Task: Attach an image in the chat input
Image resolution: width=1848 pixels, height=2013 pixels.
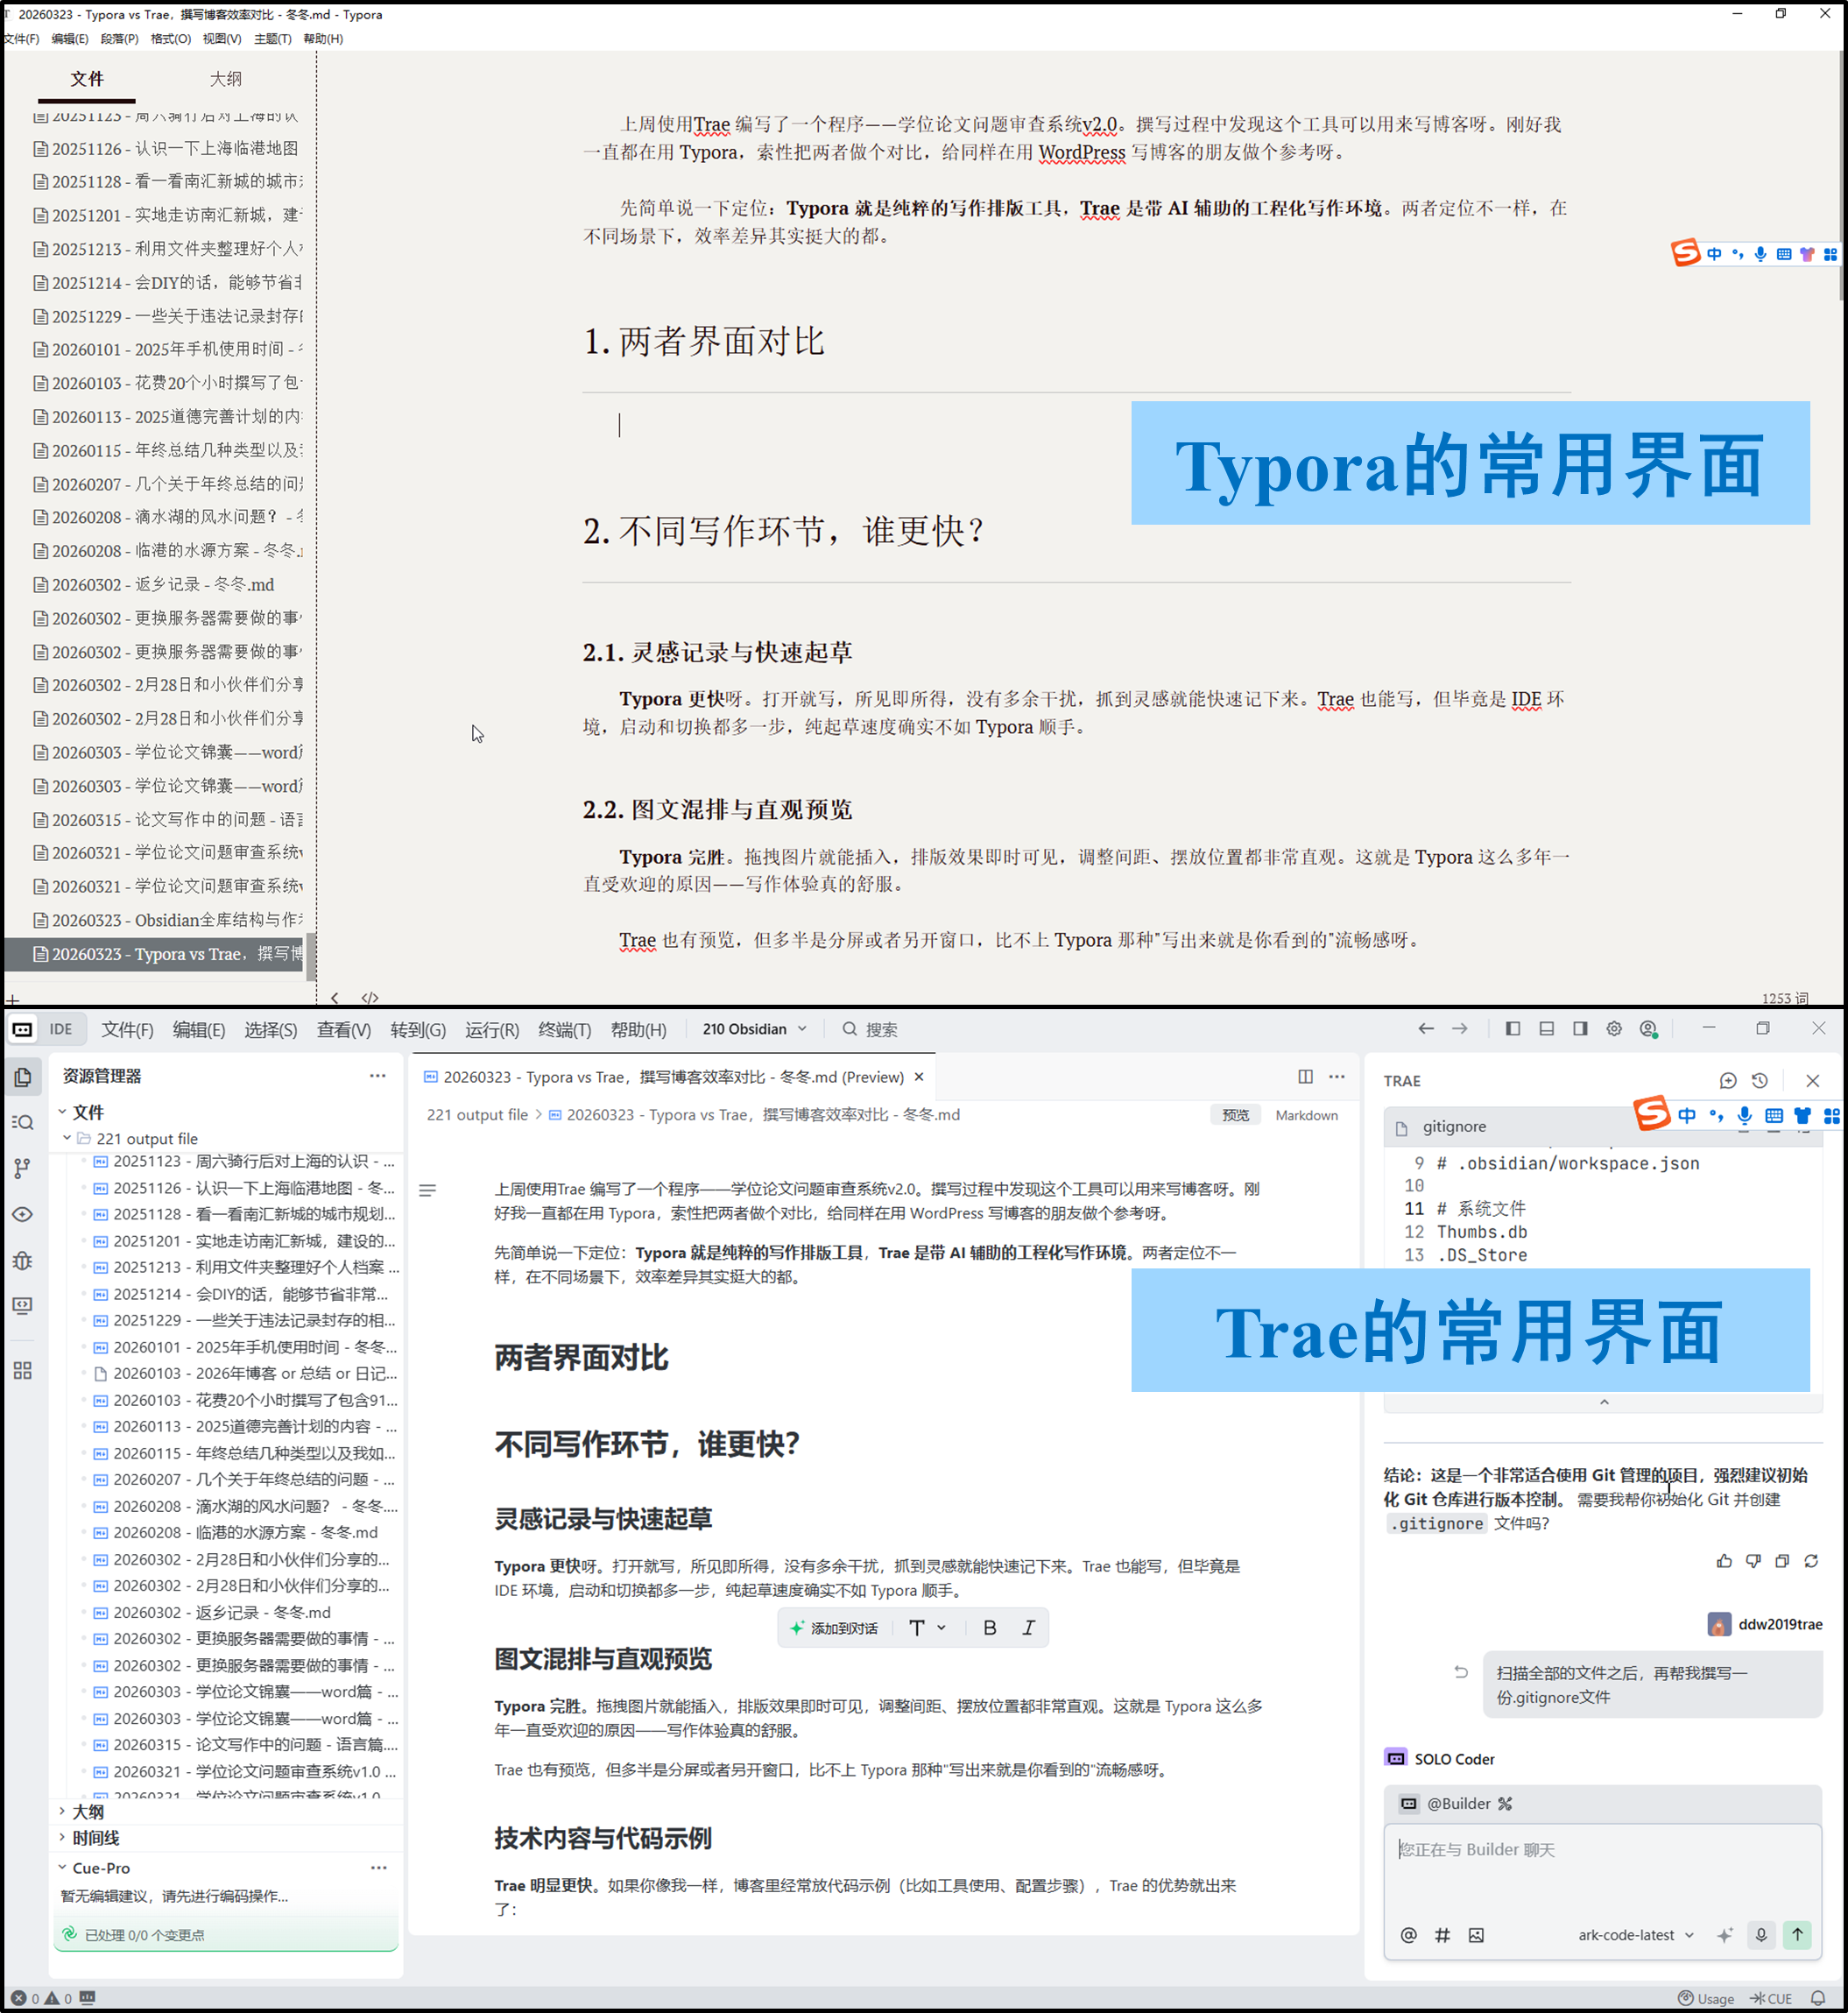Action: pyautogui.click(x=1475, y=1935)
